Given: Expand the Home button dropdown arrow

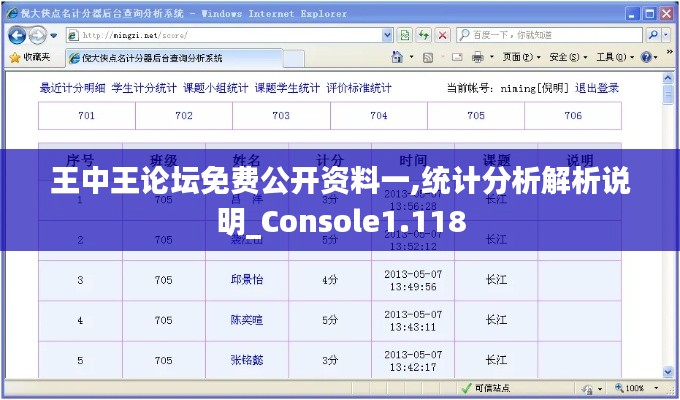Looking at the screenshot, I should [411, 57].
